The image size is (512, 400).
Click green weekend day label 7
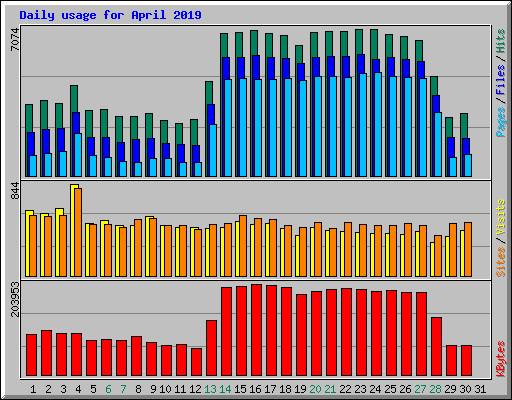tap(123, 389)
